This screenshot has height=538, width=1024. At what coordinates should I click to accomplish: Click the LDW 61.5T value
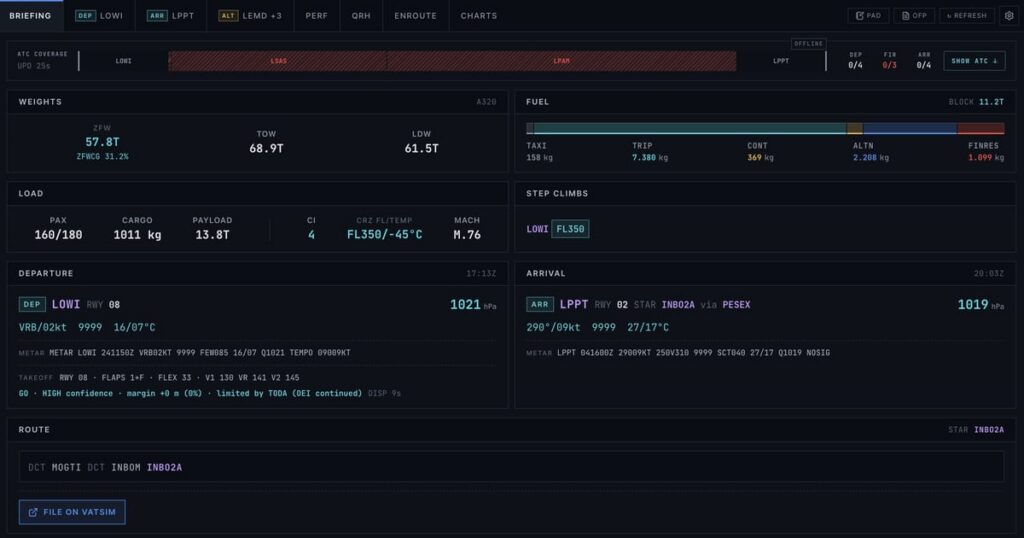pos(421,149)
